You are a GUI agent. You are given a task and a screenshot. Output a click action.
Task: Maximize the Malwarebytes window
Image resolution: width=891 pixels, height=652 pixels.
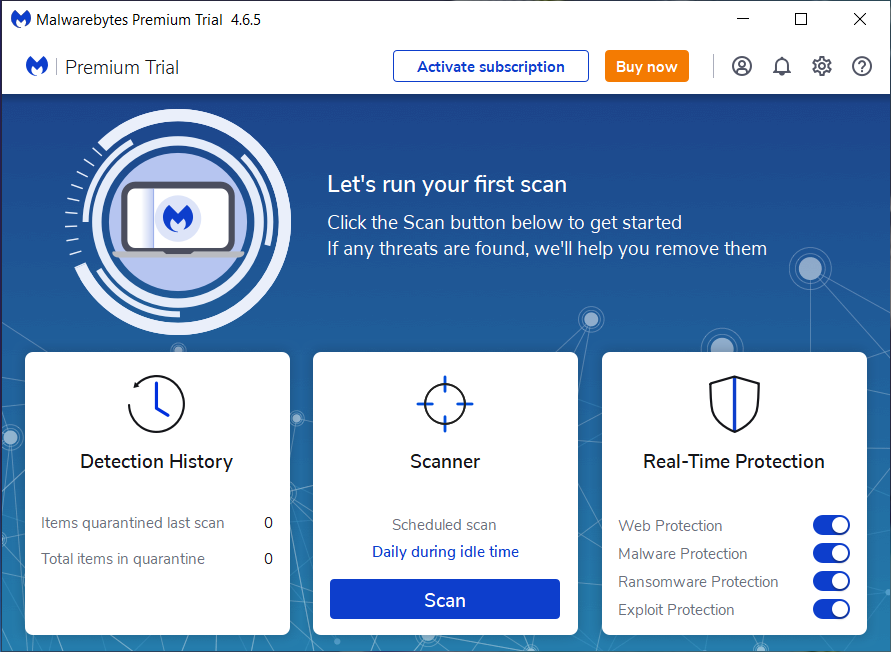click(x=801, y=19)
